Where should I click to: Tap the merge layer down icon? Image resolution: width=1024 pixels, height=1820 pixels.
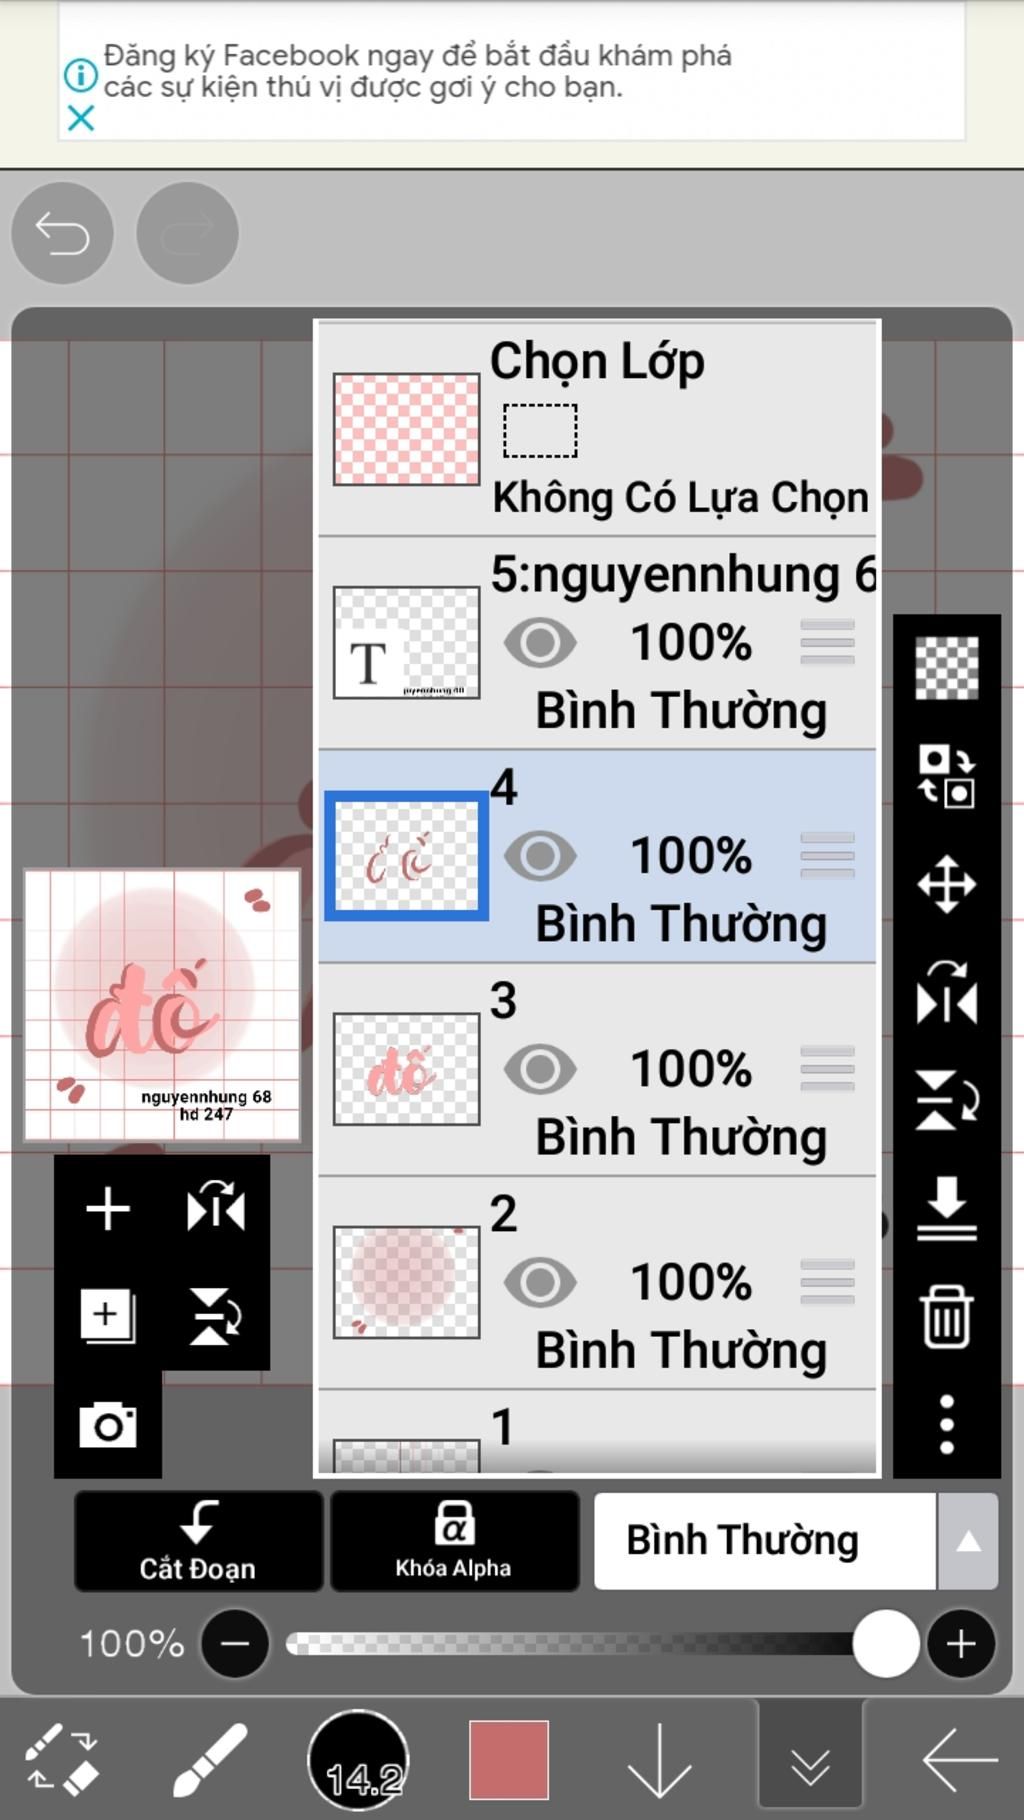(x=946, y=1208)
